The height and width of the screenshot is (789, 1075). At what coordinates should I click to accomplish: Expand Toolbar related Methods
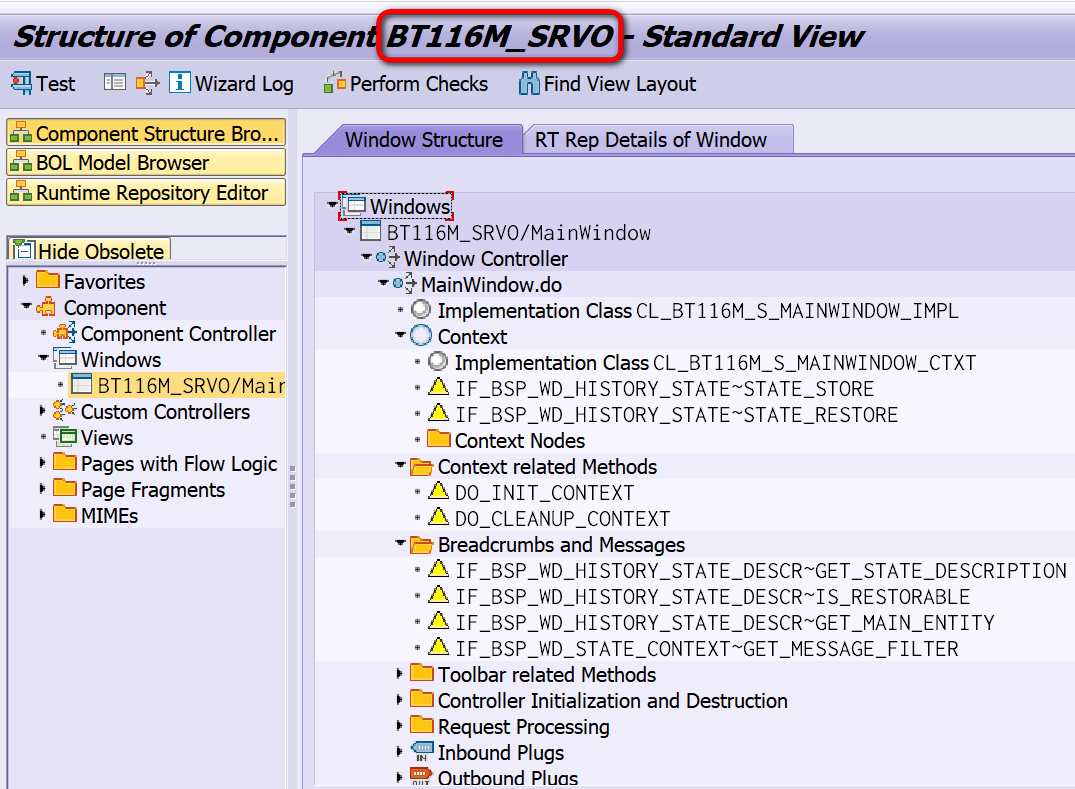pos(400,674)
